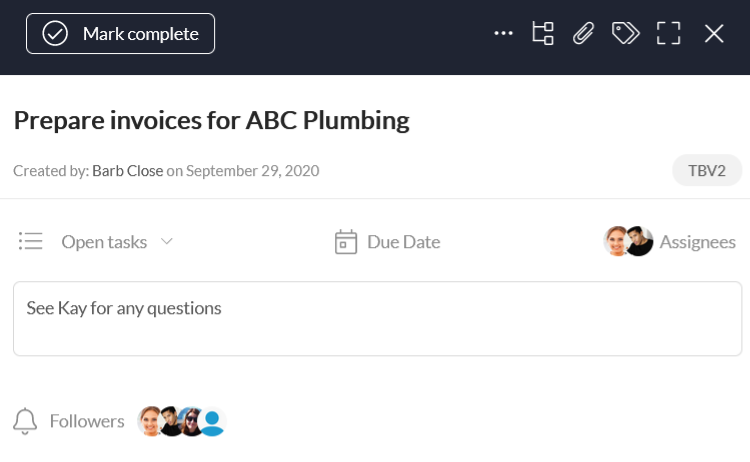Image resolution: width=750 pixels, height=462 pixels.
Task: Click the description field See Kay for any questions
Action: (377, 318)
